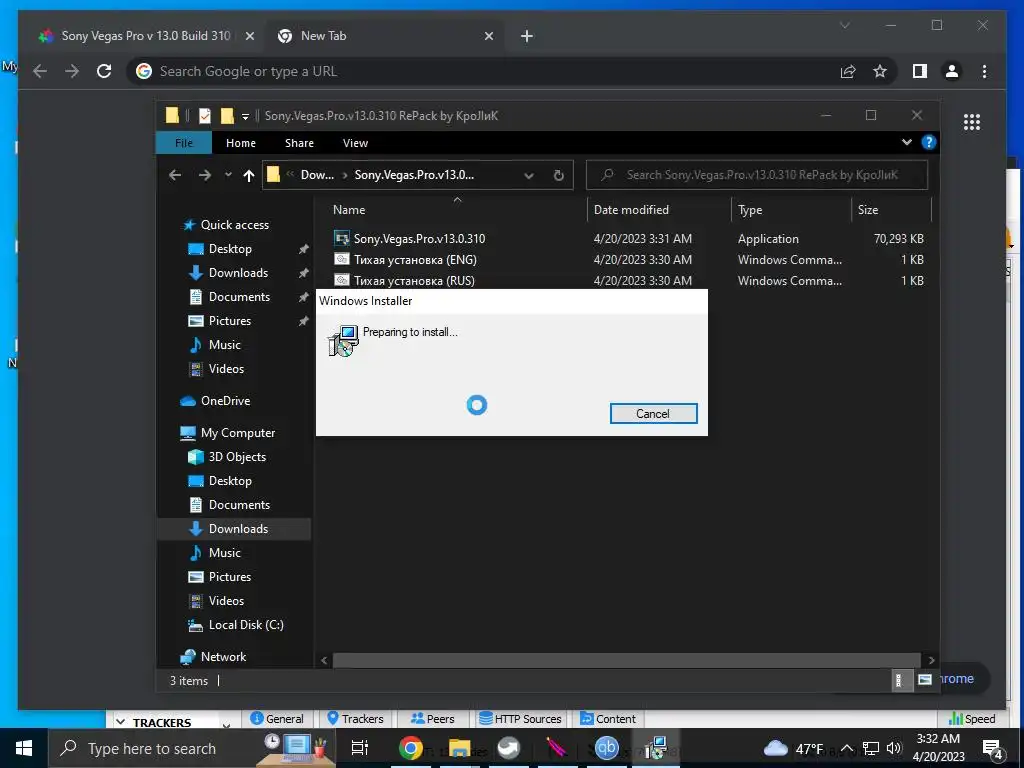The image size is (1024, 768).
Task: Switch Explorer to large icons view
Action: (924, 680)
